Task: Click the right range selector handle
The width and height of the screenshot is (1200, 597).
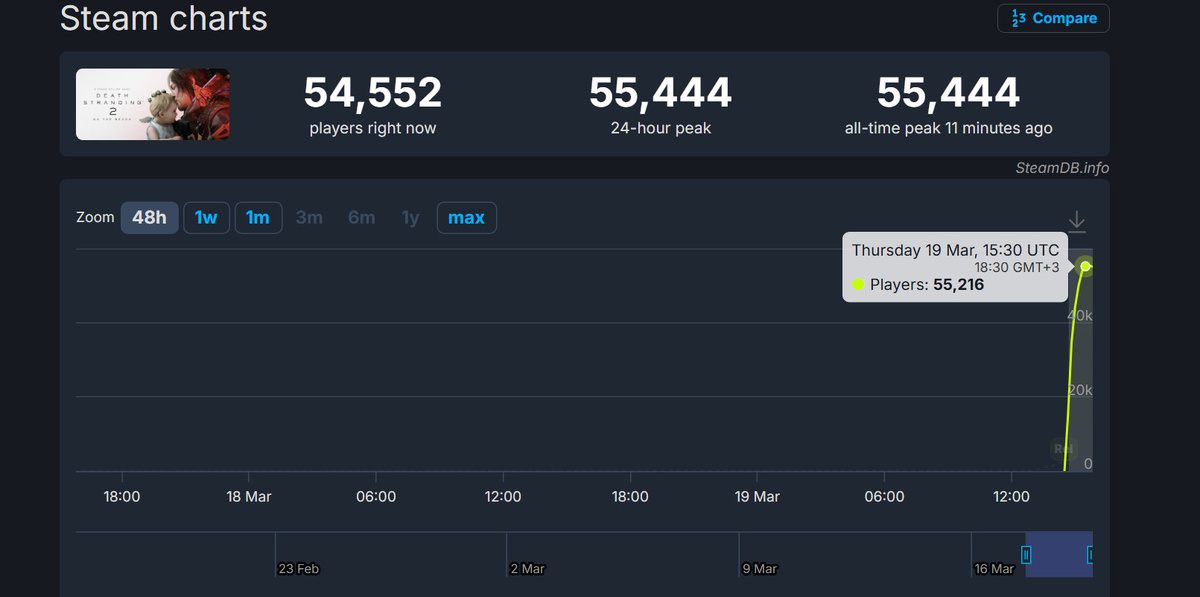Action: (1091, 554)
